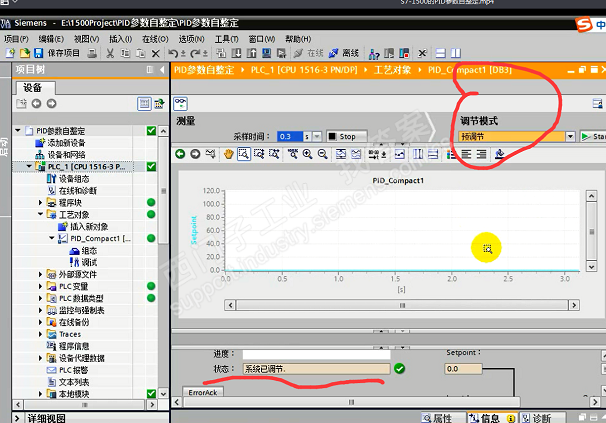Click the project tree scroll down arrow
Viewport: 606px width, 423px height.
pos(163,394)
